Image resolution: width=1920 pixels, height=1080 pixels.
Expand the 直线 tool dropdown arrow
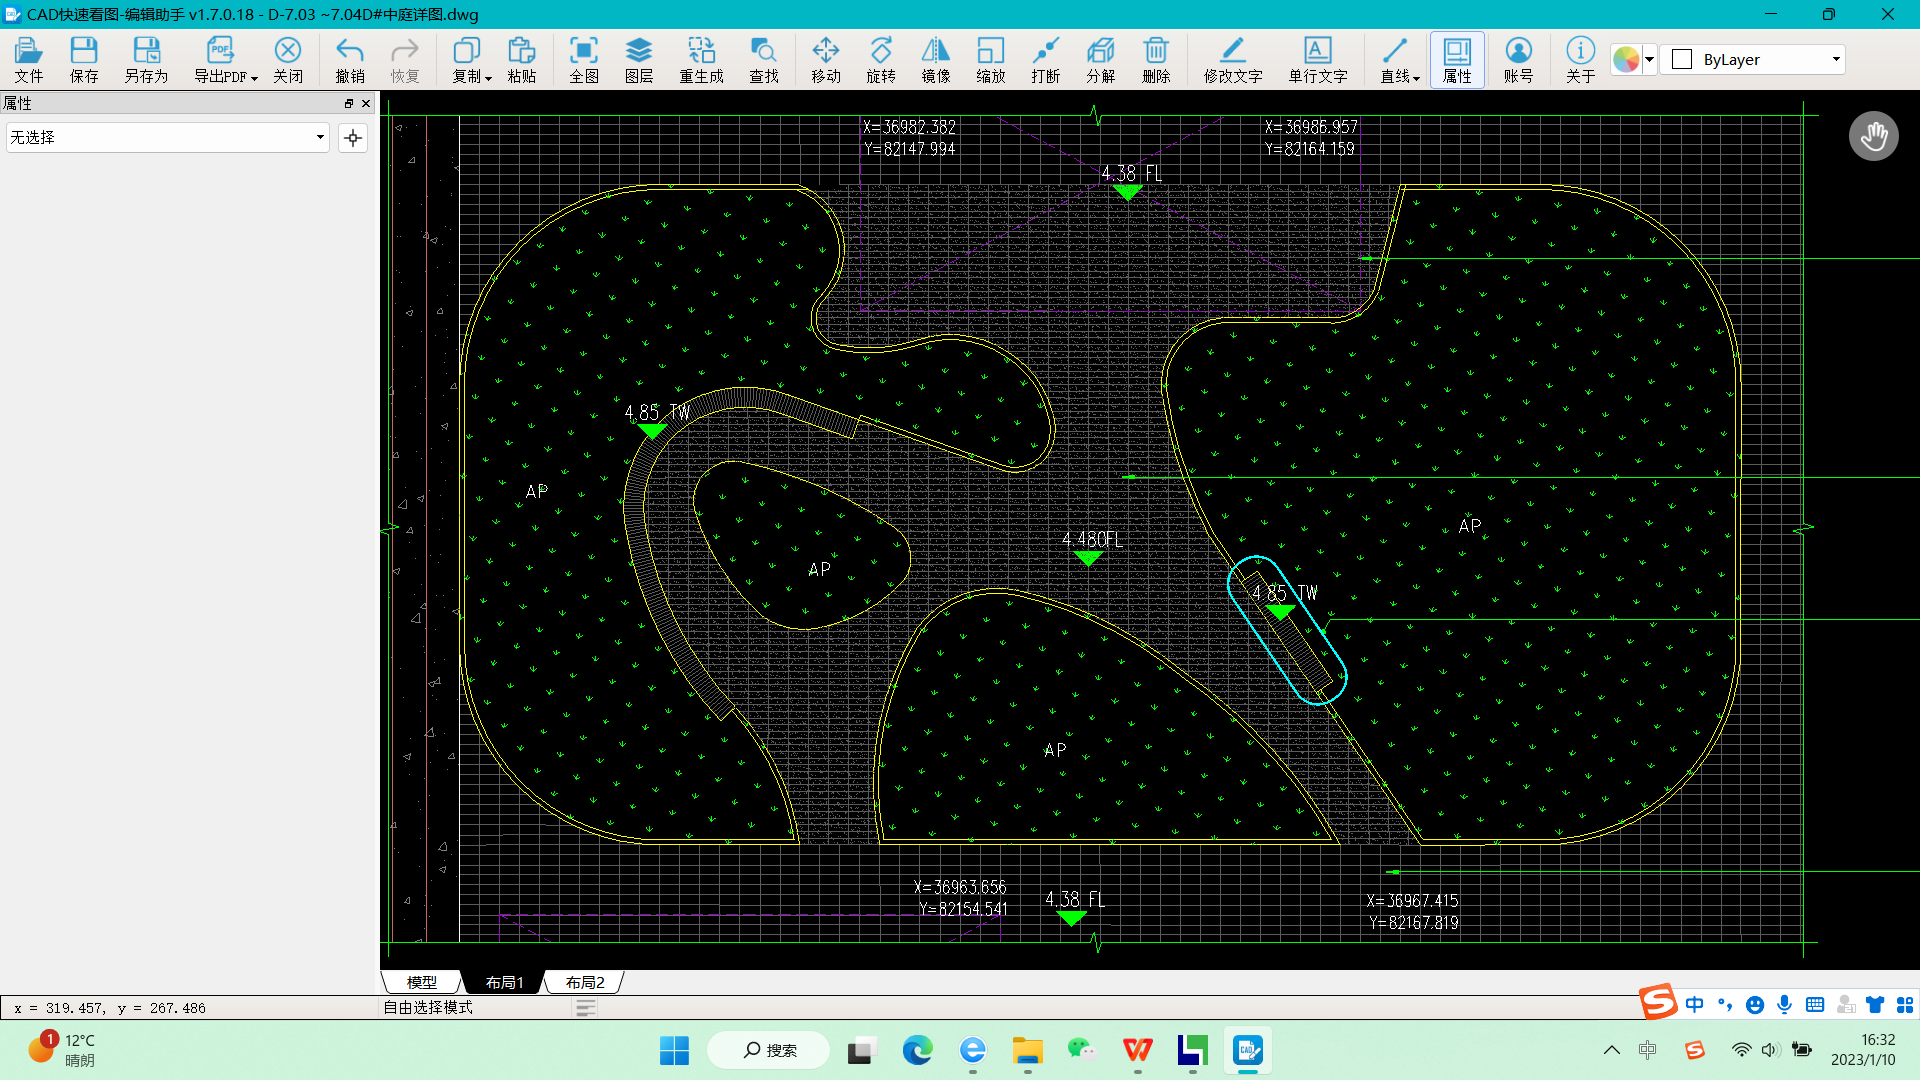(1417, 78)
